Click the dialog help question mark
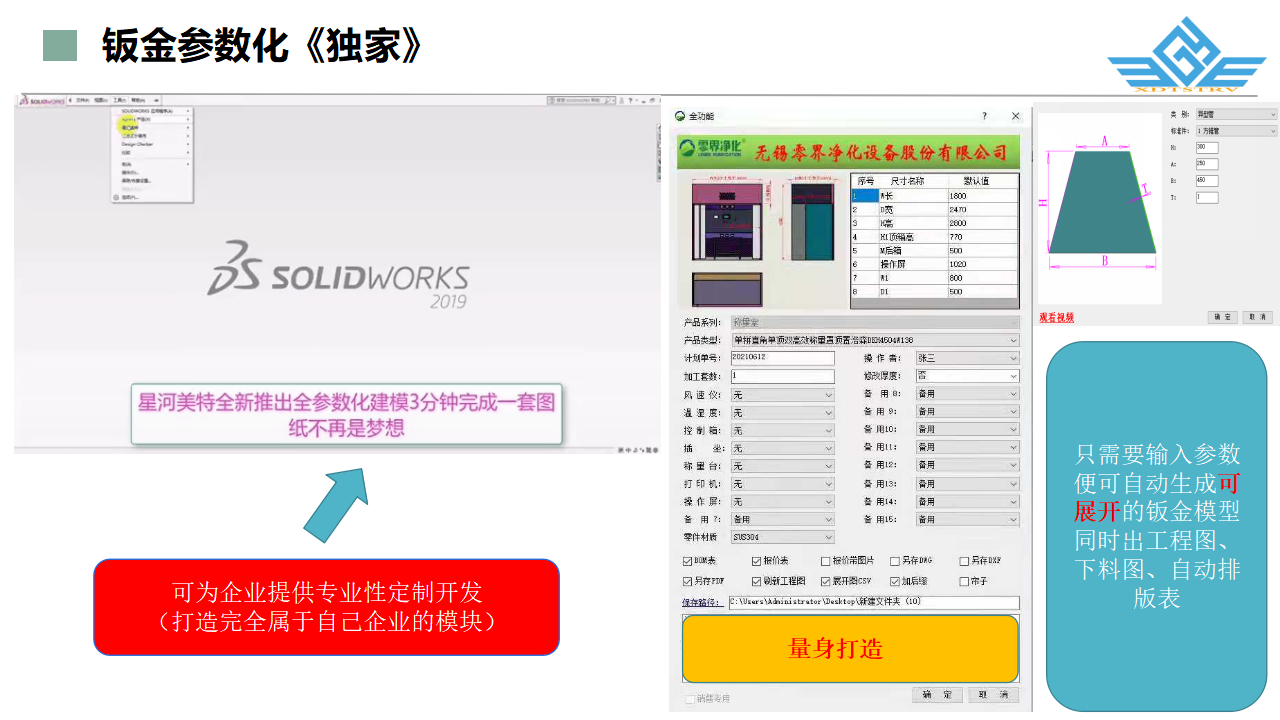 tap(984, 117)
